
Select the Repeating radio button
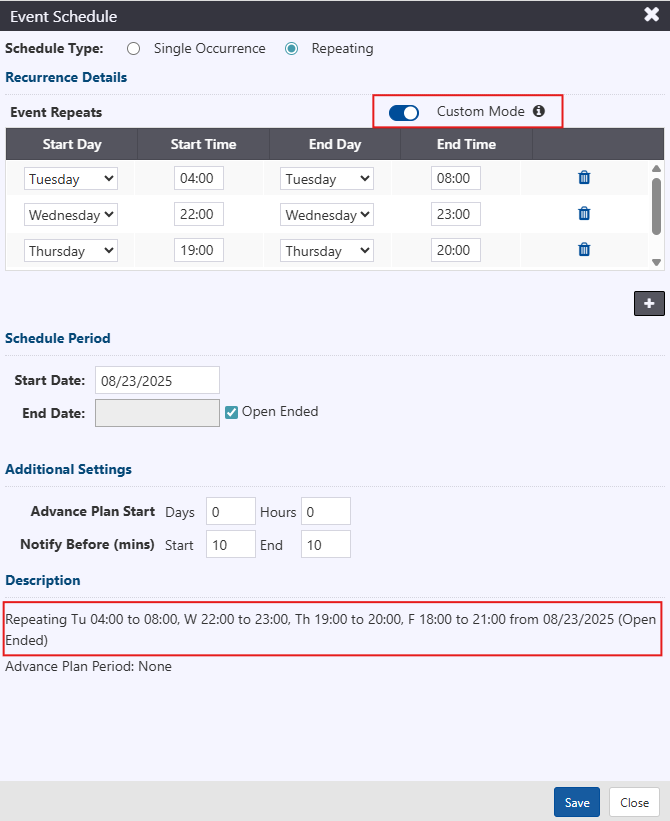(292, 48)
